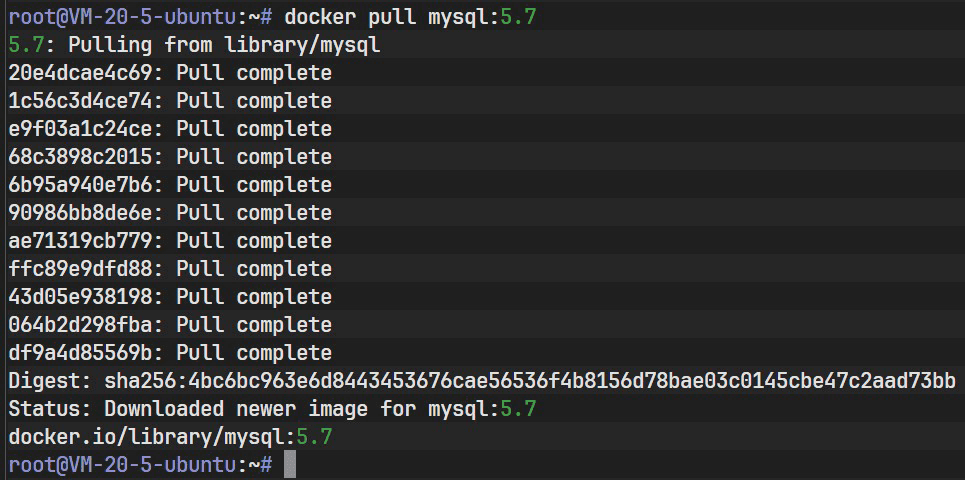Click layer ID 1c56c3d4ce74
This screenshot has height=480, width=965.
pos(86,101)
